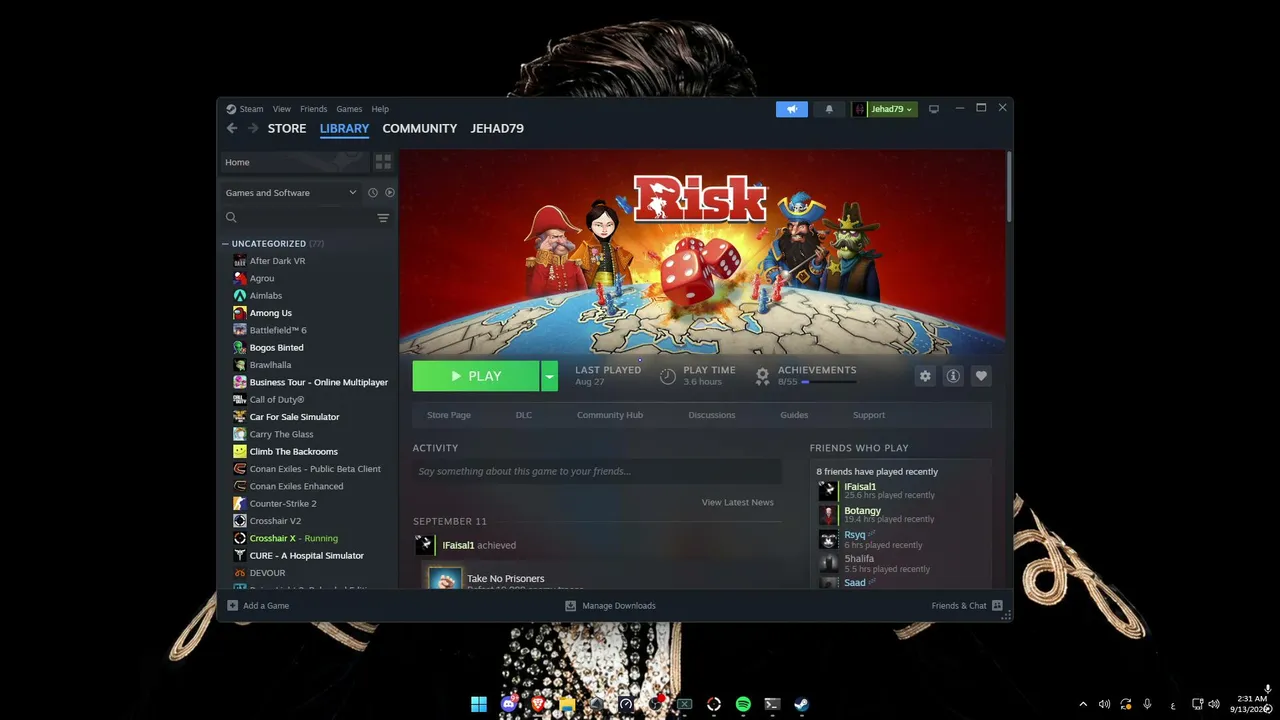Open Risk Support link
1280x720 pixels.
[x=869, y=415]
